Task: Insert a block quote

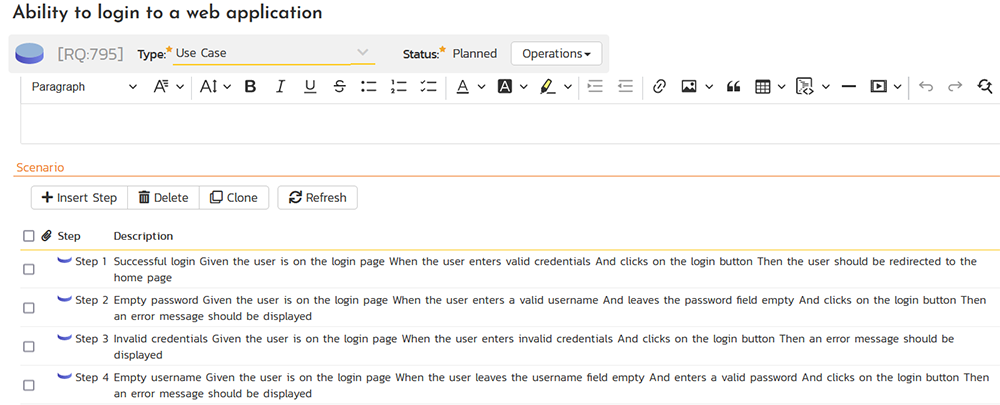Action: coord(733,87)
